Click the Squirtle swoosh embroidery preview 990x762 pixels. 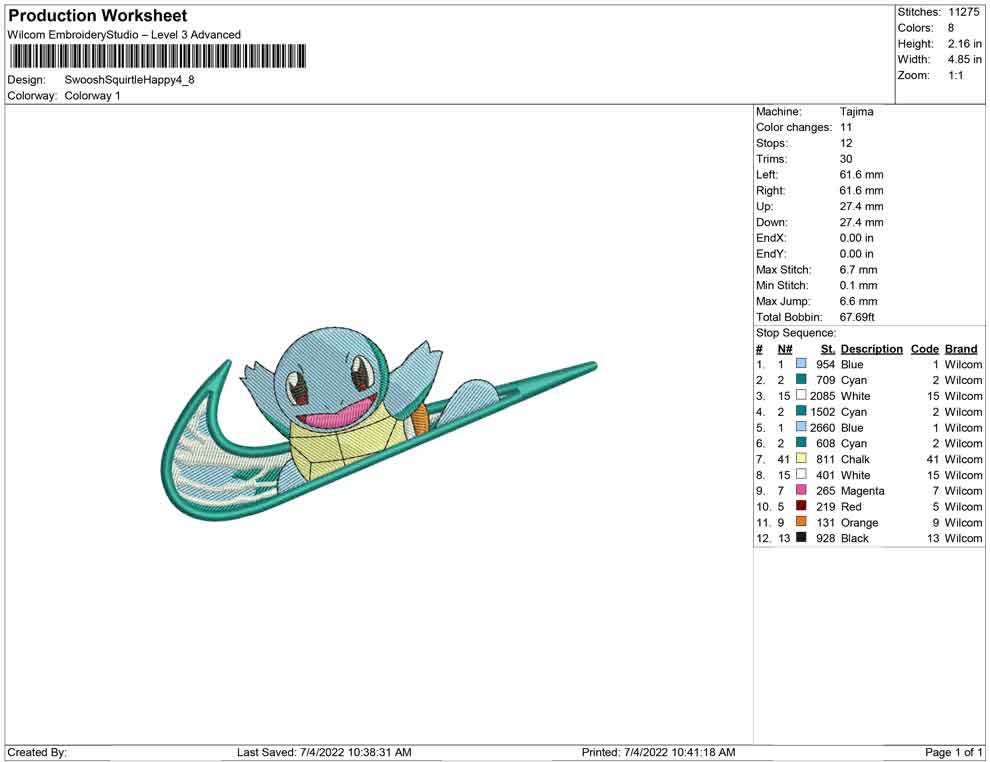(379, 424)
